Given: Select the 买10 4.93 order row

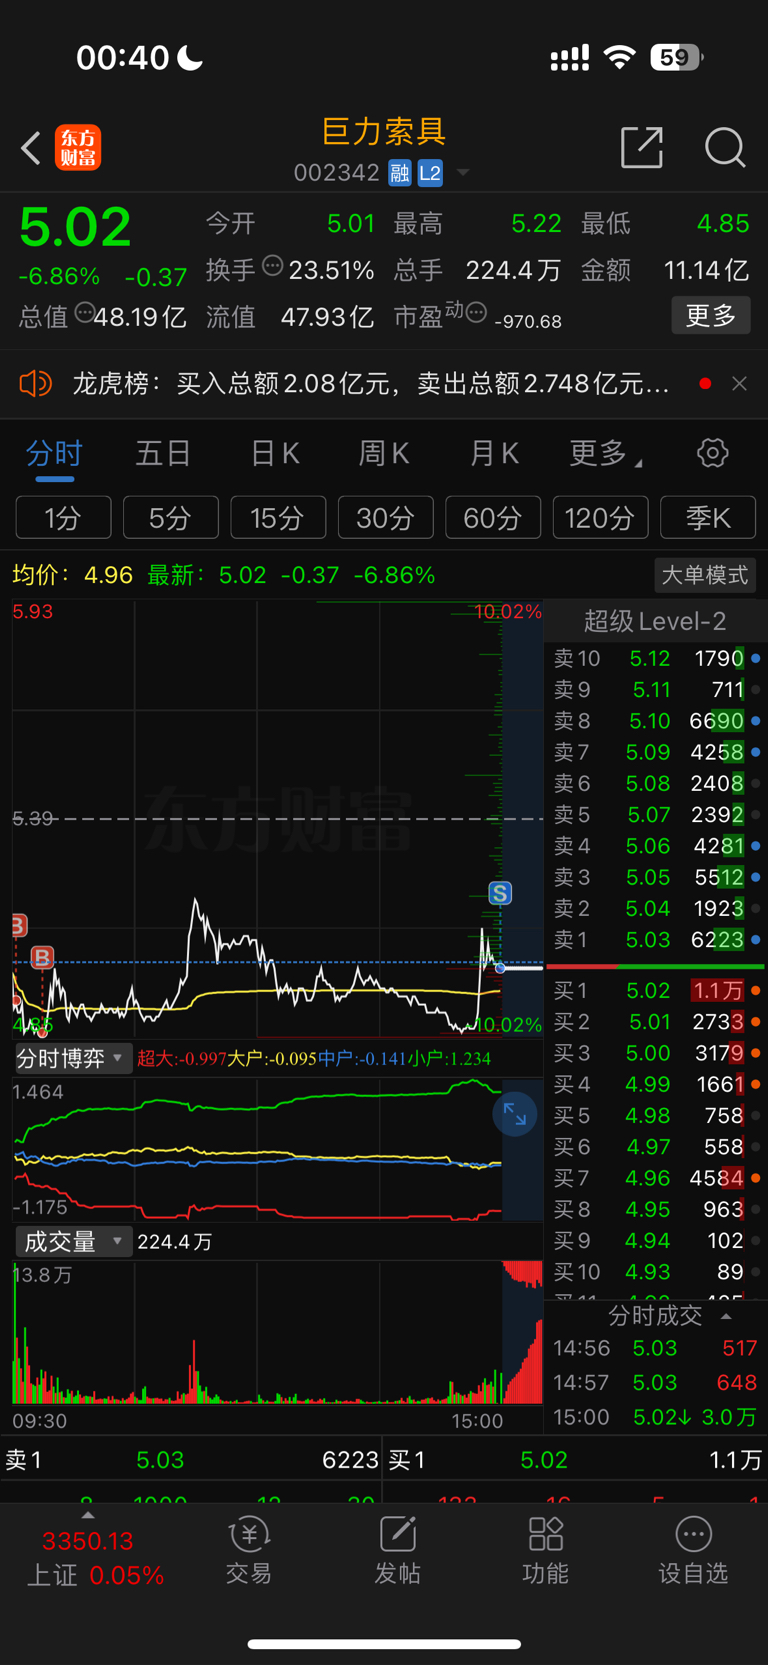Looking at the screenshot, I should tap(656, 1272).
